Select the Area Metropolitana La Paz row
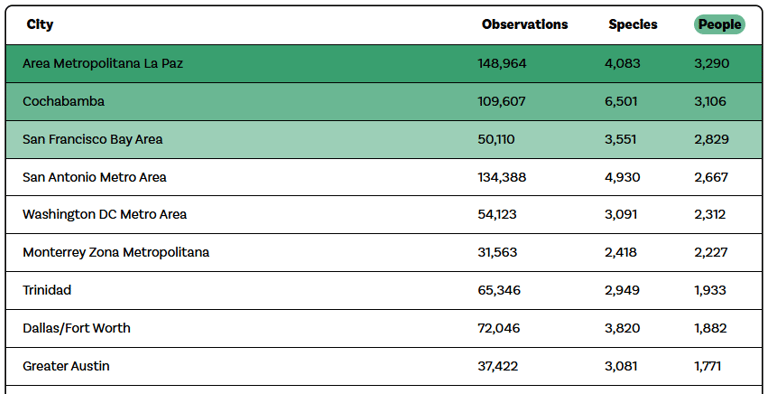The width and height of the screenshot is (768, 394). coord(384,64)
